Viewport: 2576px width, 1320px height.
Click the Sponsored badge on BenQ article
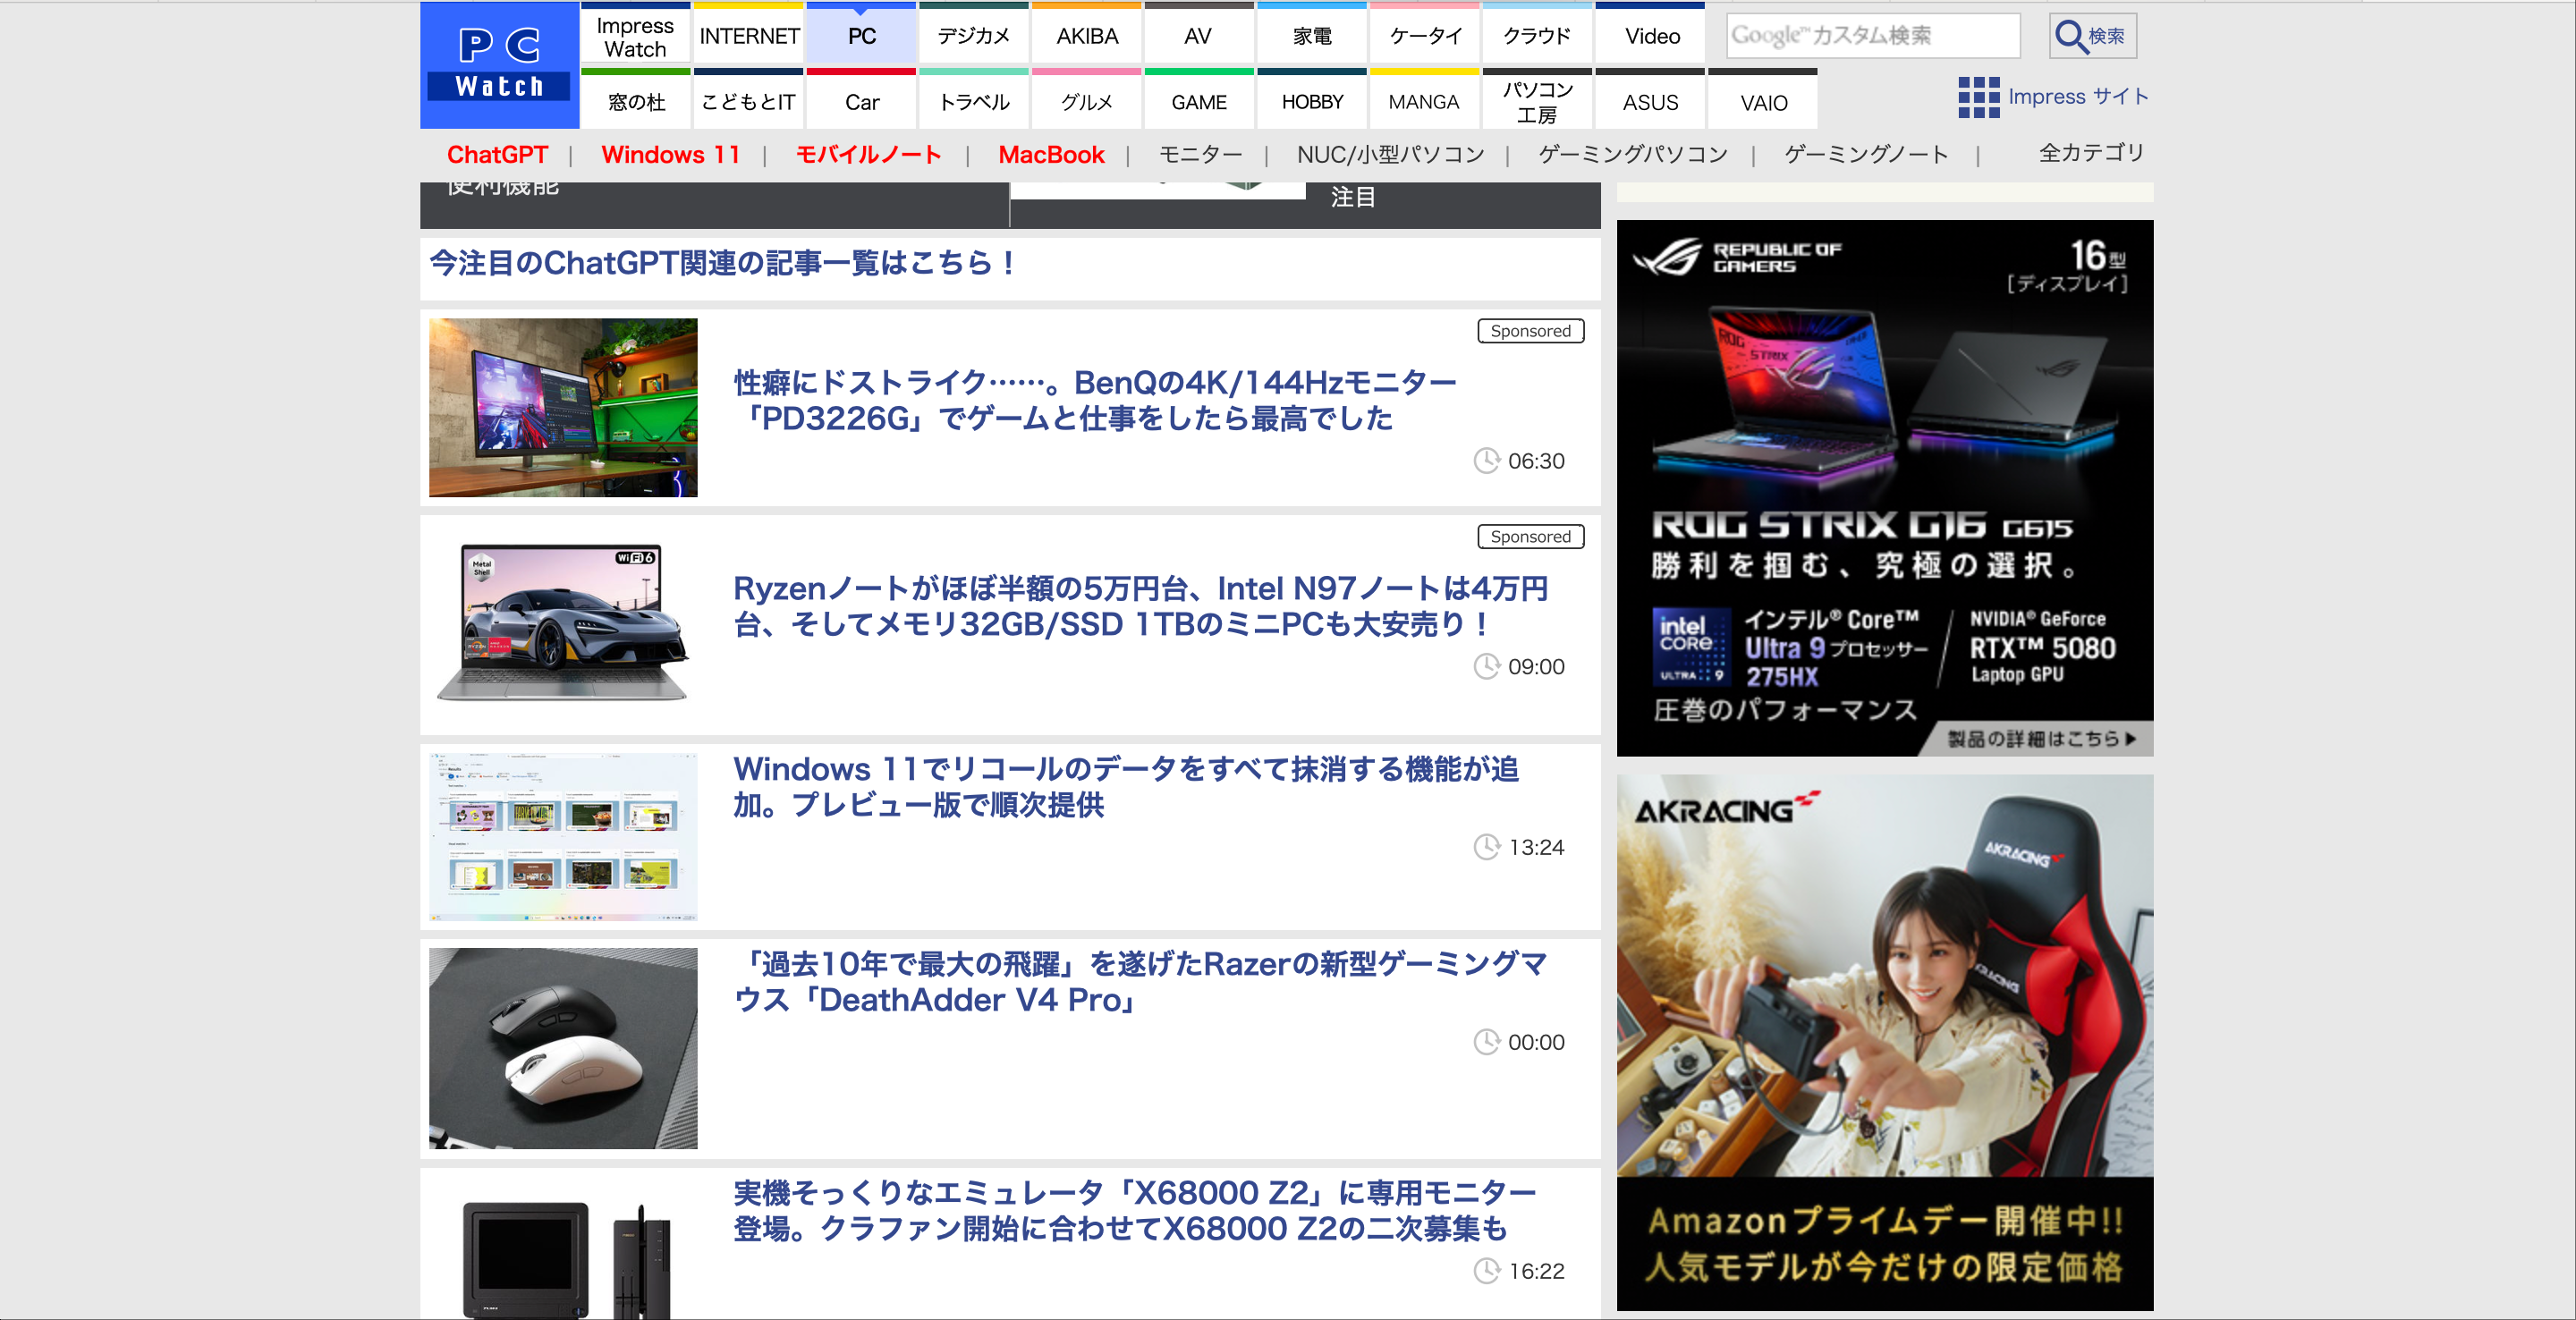coord(1530,331)
